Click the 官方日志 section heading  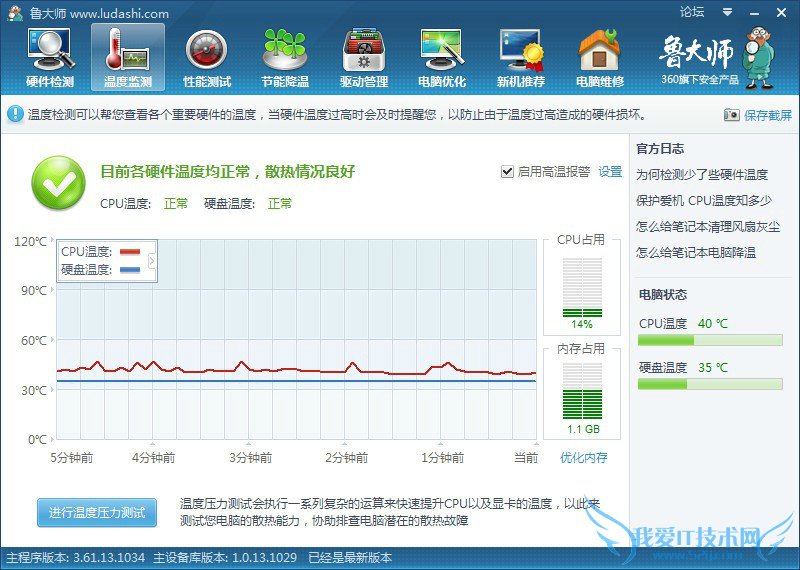coord(660,148)
